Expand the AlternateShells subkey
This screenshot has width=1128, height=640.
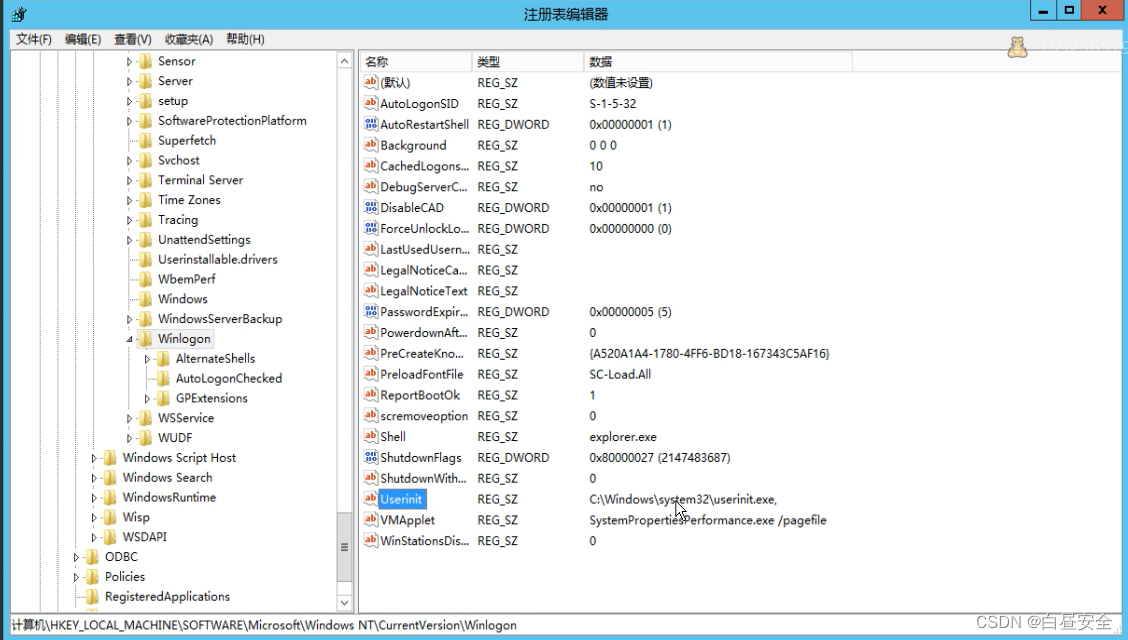(x=147, y=358)
